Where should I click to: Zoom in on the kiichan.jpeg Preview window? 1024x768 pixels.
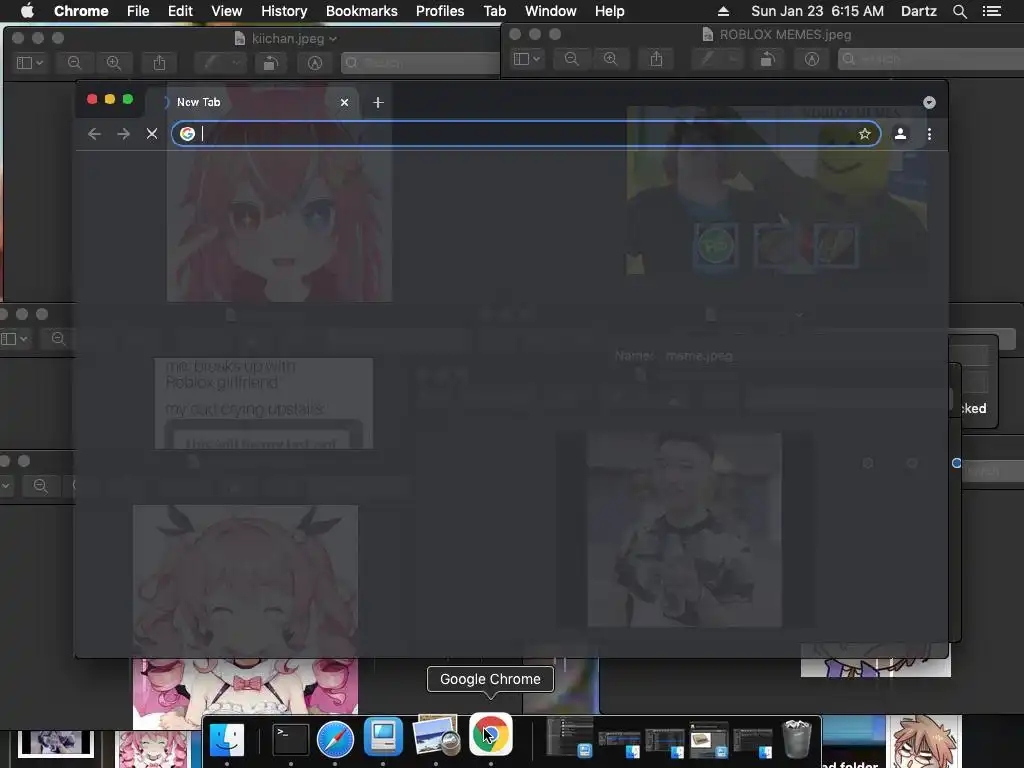114,63
